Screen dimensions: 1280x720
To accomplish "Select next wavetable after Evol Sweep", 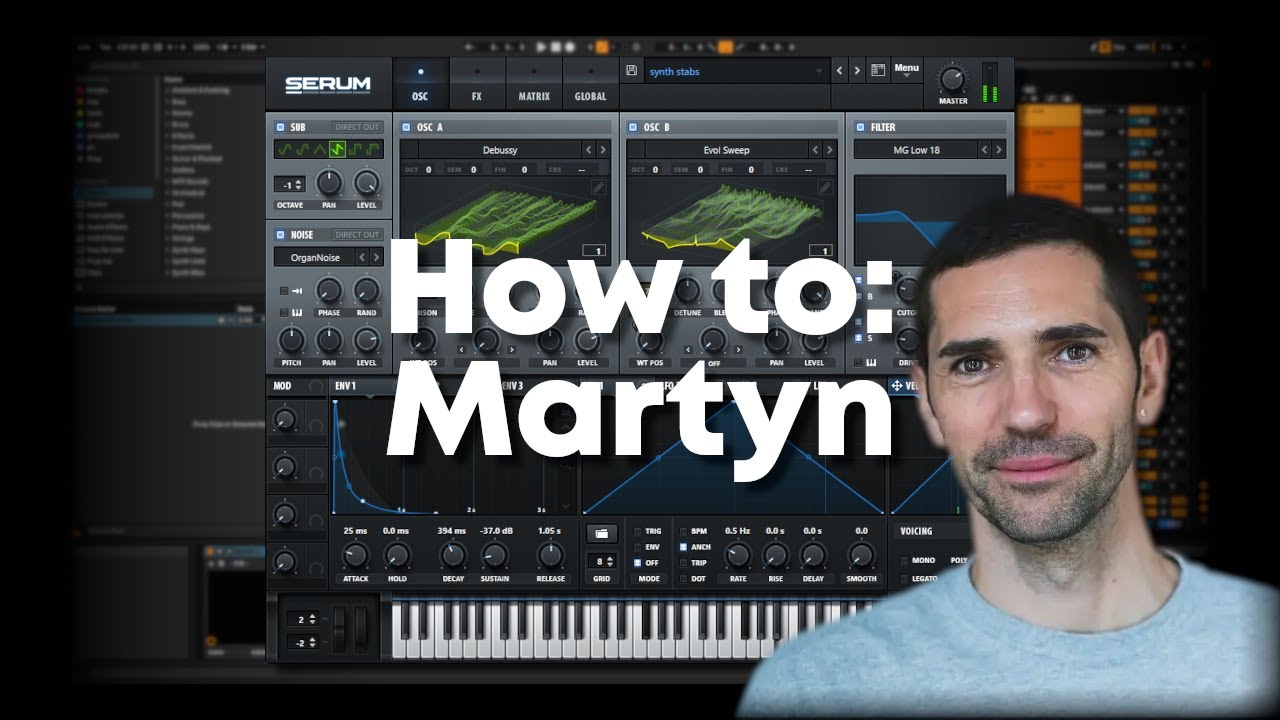I will click(x=830, y=150).
